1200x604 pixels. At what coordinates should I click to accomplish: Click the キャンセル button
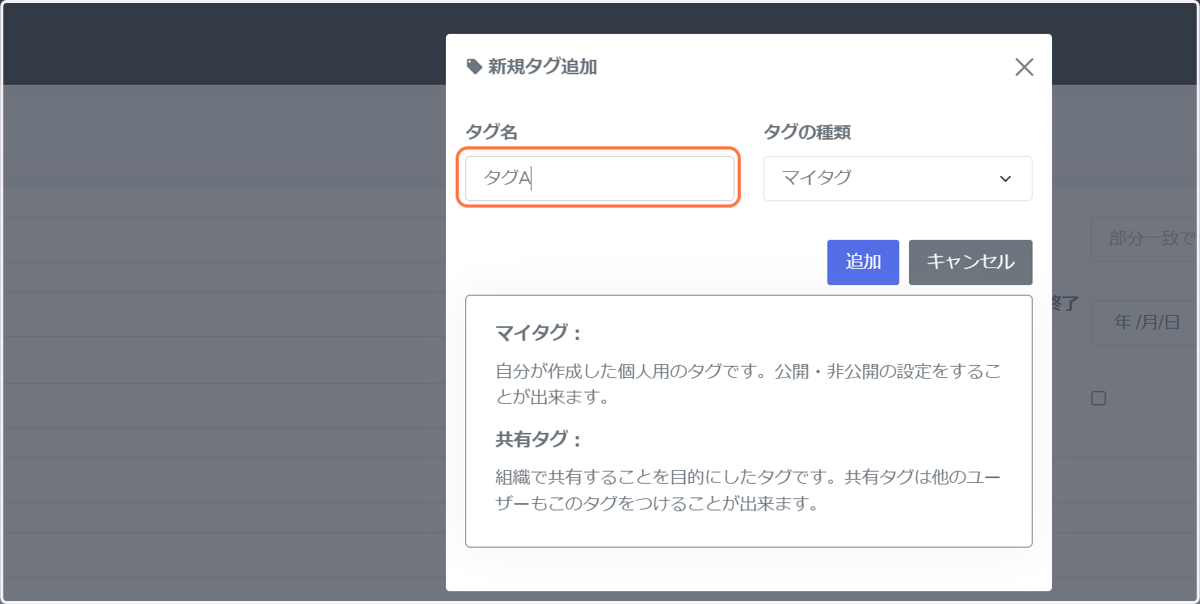tap(970, 262)
